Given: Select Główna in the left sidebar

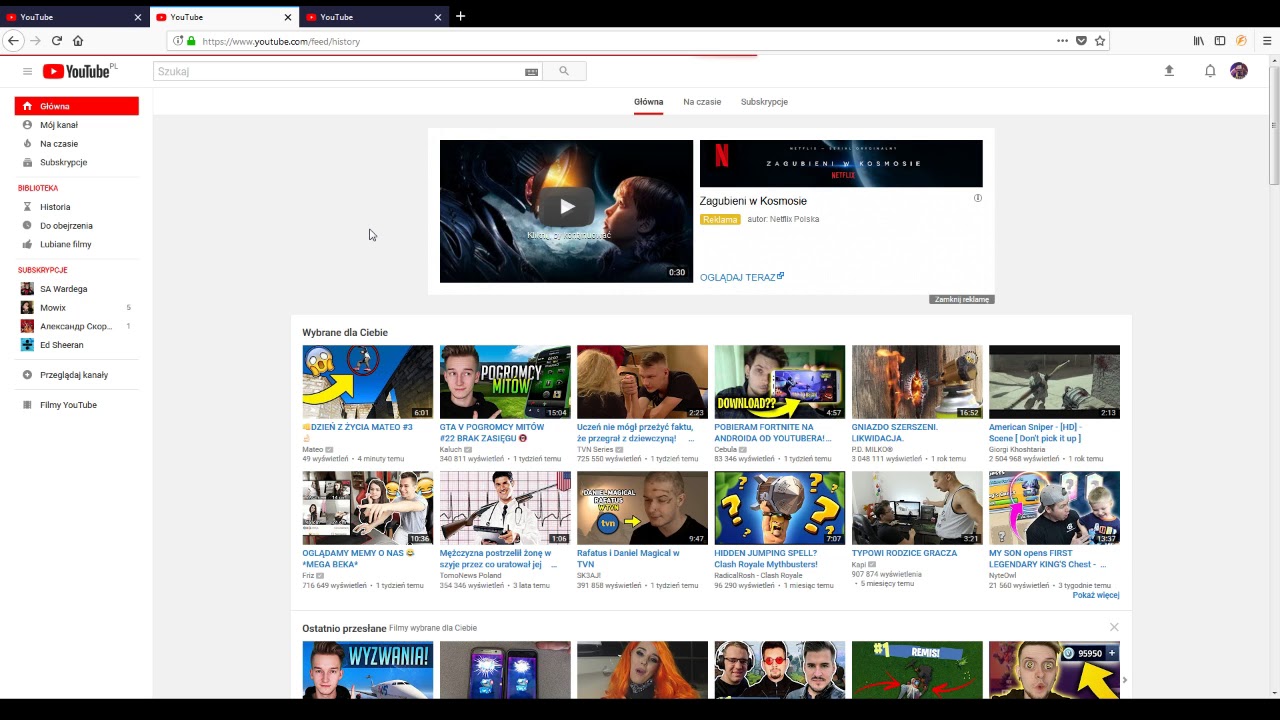Looking at the screenshot, I should 76,106.
